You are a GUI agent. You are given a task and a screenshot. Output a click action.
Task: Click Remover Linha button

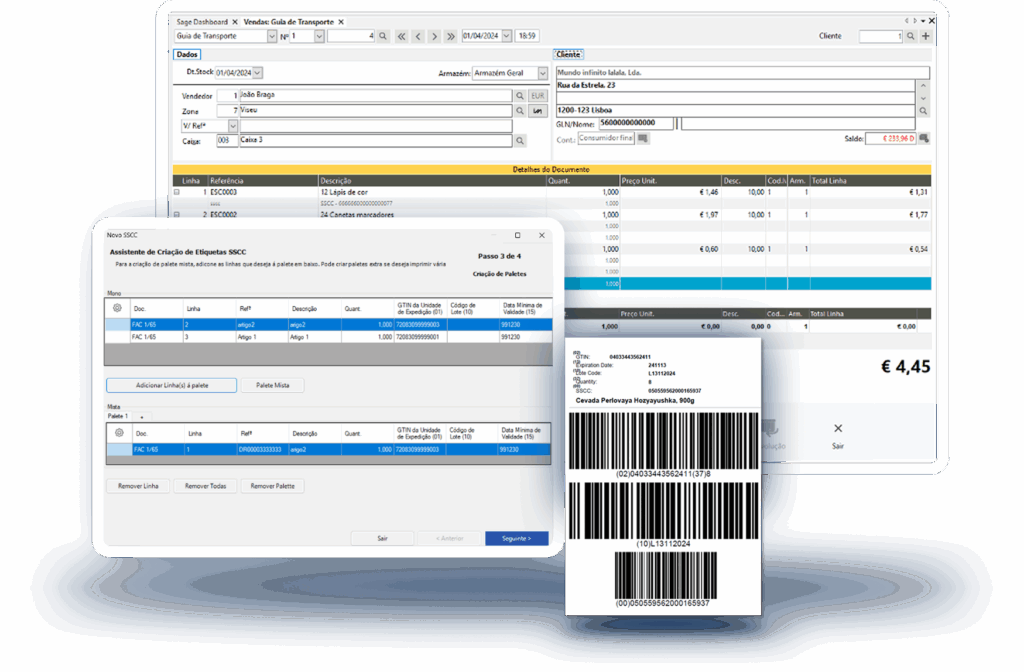tap(138, 486)
